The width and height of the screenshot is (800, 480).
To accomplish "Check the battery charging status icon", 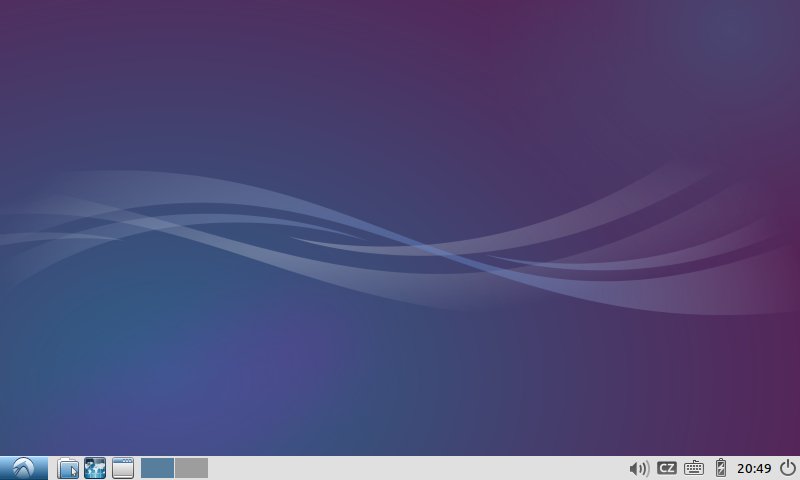I will [x=721, y=468].
